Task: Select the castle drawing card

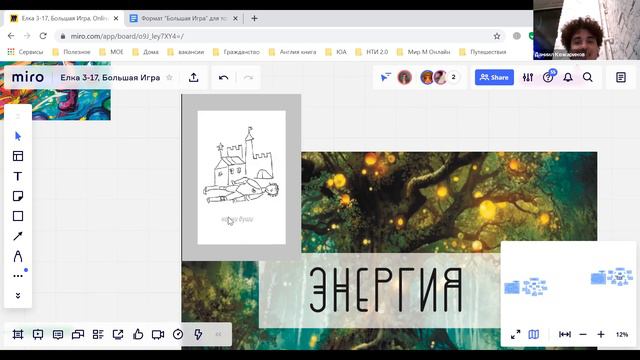Action: pyautogui.click(x=242, y=178)
